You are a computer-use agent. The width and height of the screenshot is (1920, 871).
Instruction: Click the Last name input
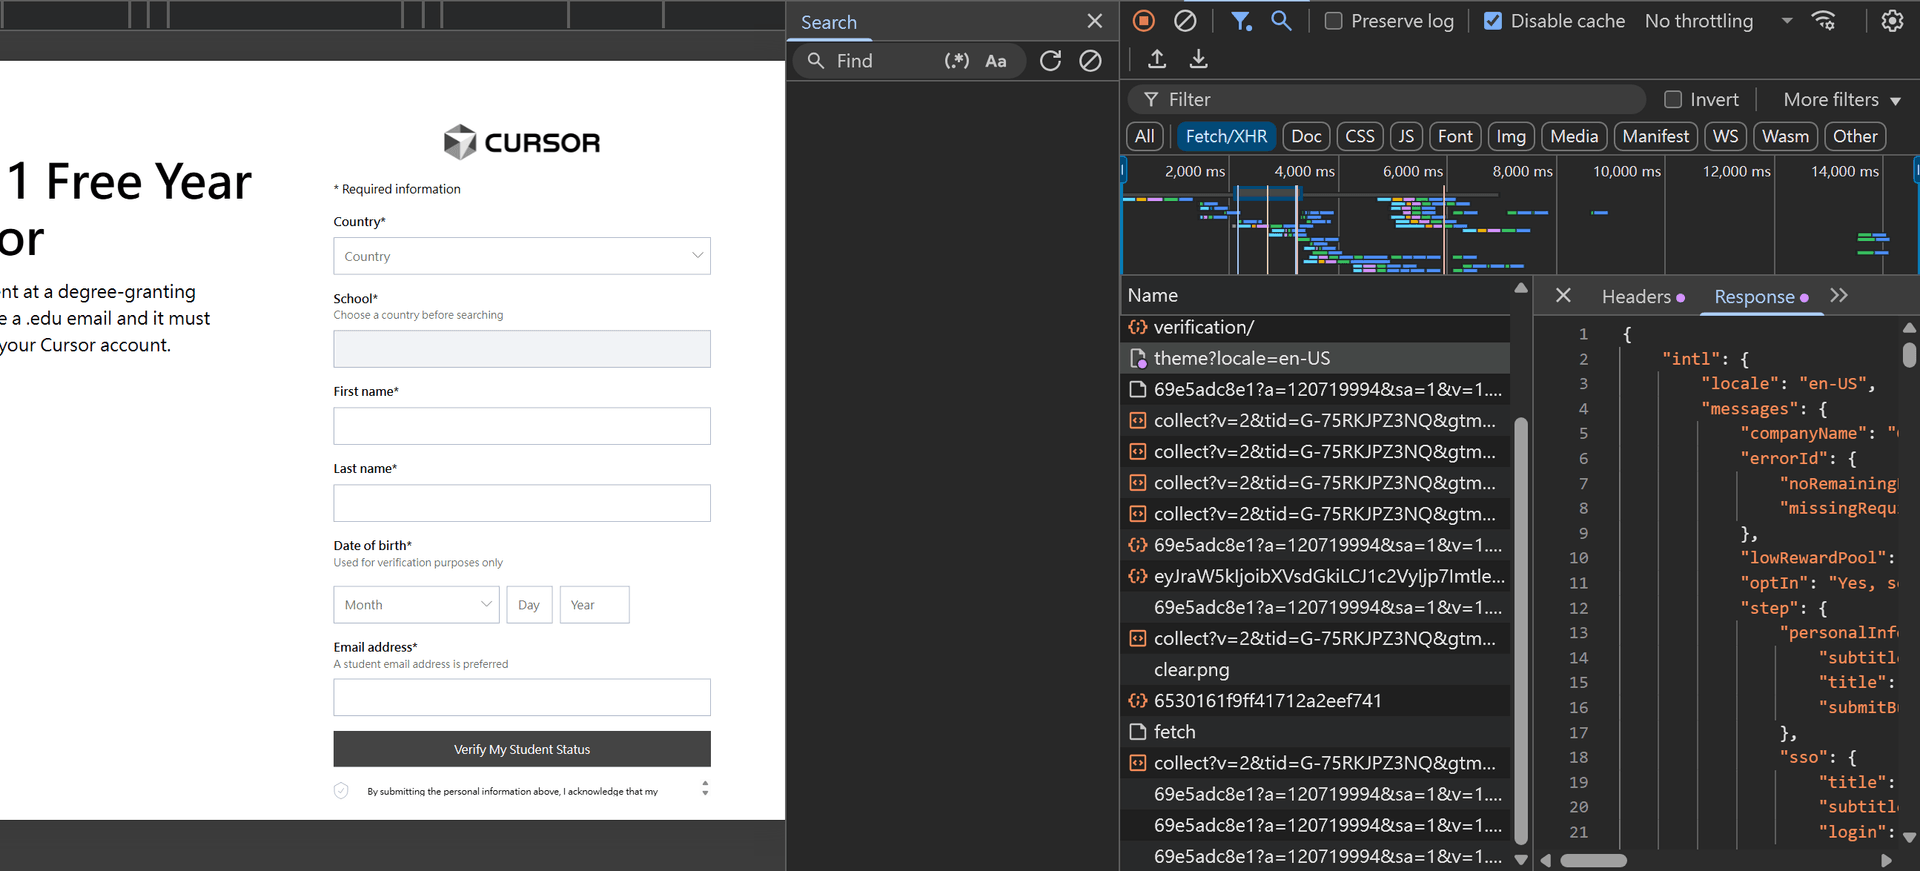[x=522, y=503]
